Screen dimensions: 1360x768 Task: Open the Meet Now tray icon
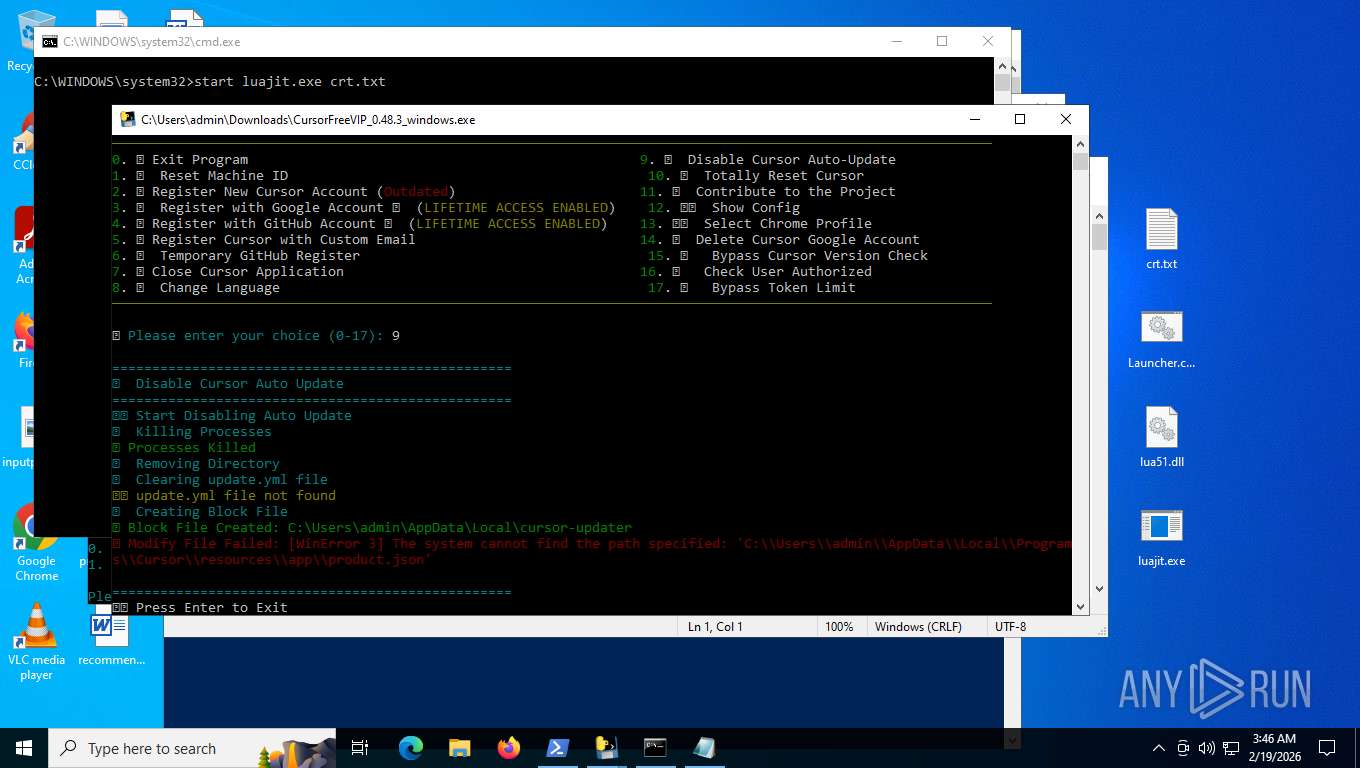(1183, 748)
